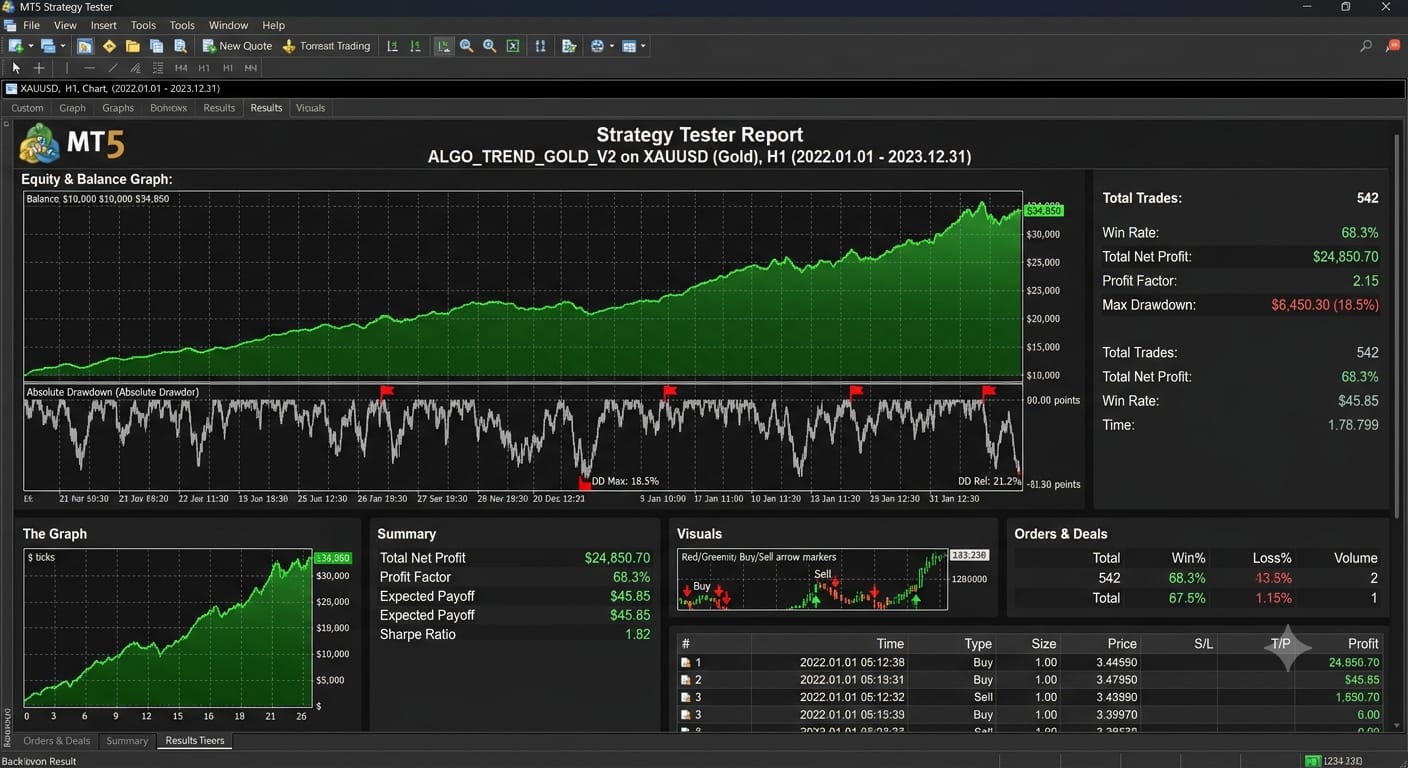Image resolution: width=1408 pixels, height=768 pixels.
Task: Select the vertical line drawing tool
Action: point(67,68)
